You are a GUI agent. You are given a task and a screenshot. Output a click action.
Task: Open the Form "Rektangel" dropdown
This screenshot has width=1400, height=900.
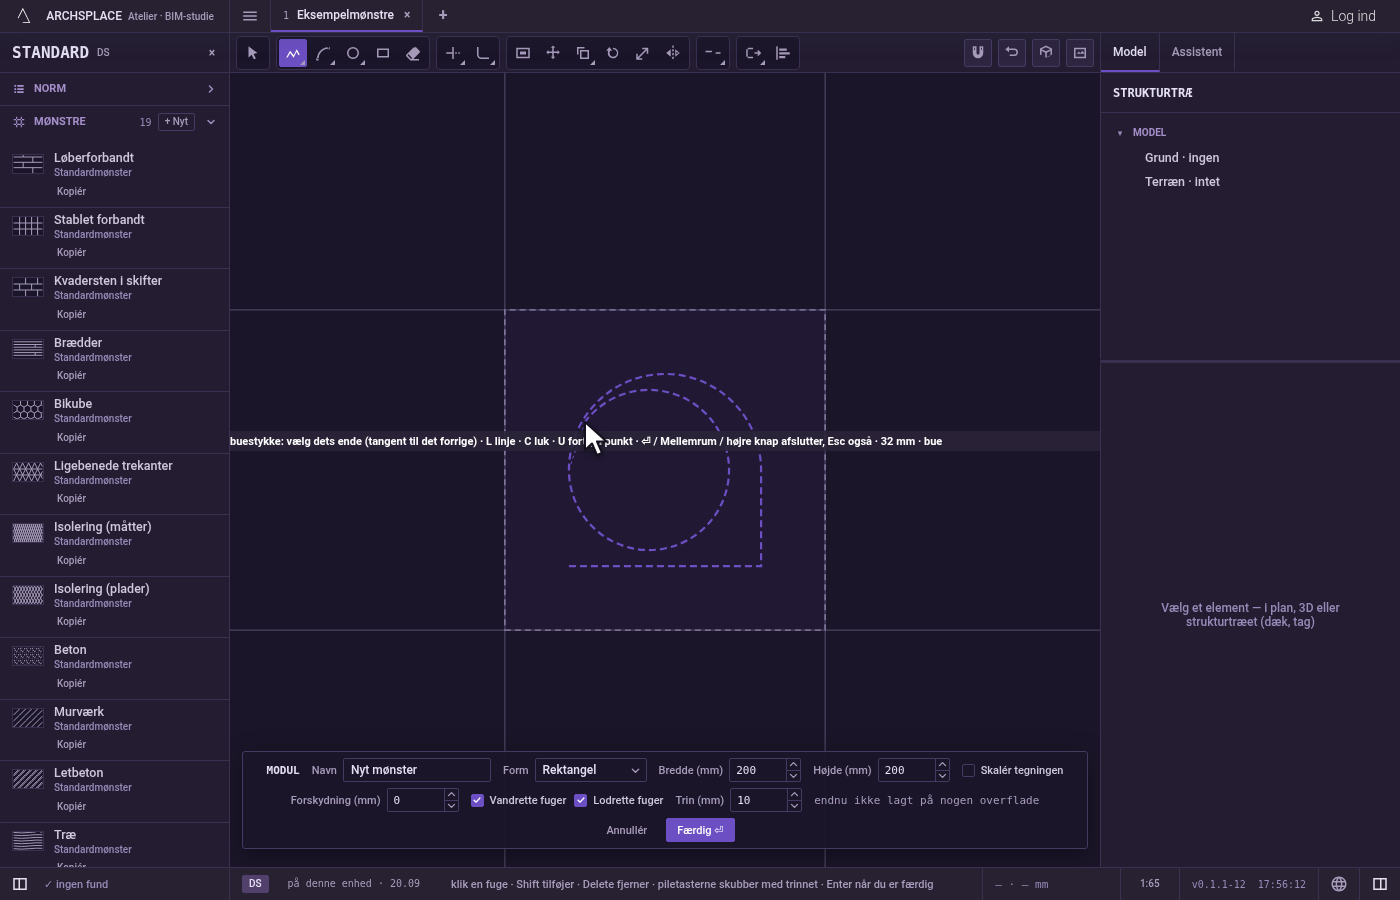591,770
